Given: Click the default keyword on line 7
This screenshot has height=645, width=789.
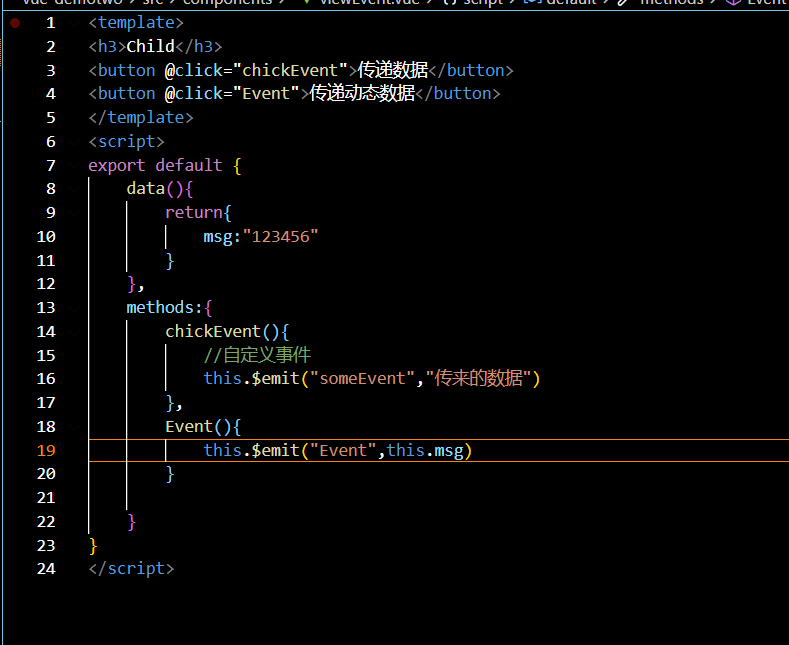Looking at the screenshot, I should click(x=189, y=166).
